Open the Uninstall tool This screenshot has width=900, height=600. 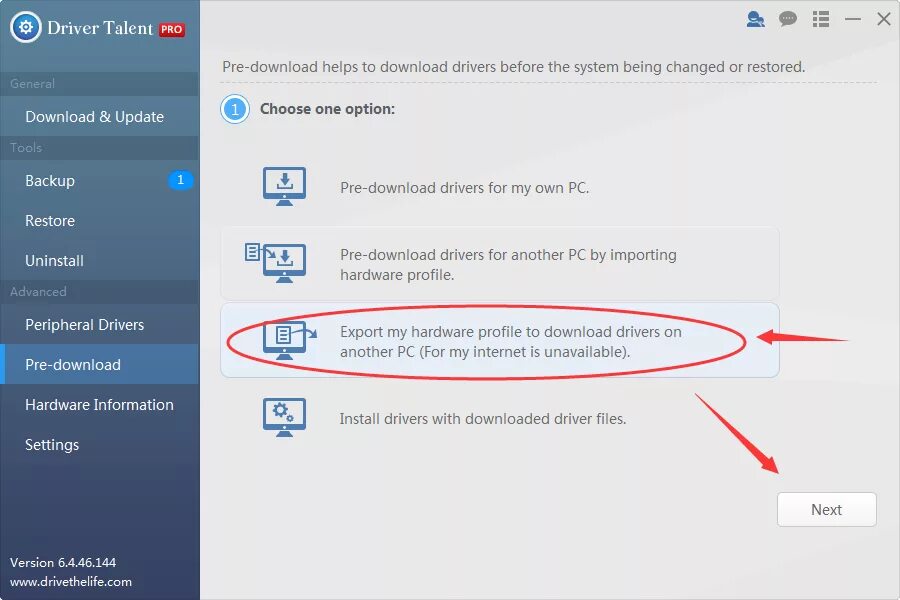pos(100,261)
